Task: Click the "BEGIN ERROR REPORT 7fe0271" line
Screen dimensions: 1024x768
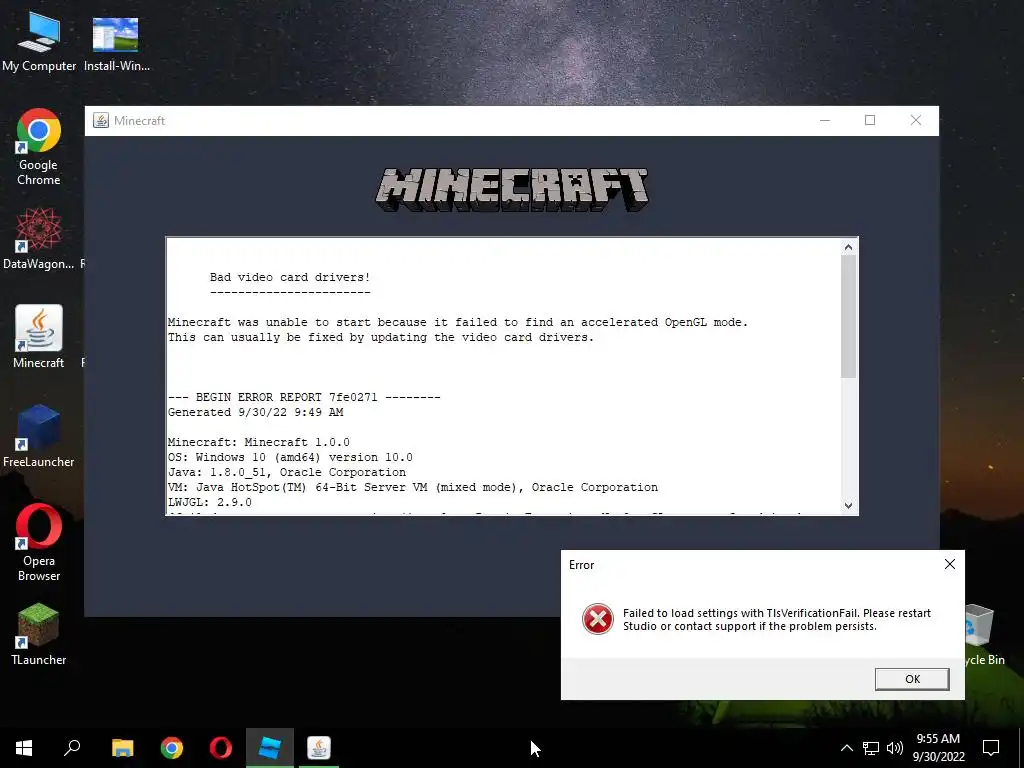Action: click(304, 397)
